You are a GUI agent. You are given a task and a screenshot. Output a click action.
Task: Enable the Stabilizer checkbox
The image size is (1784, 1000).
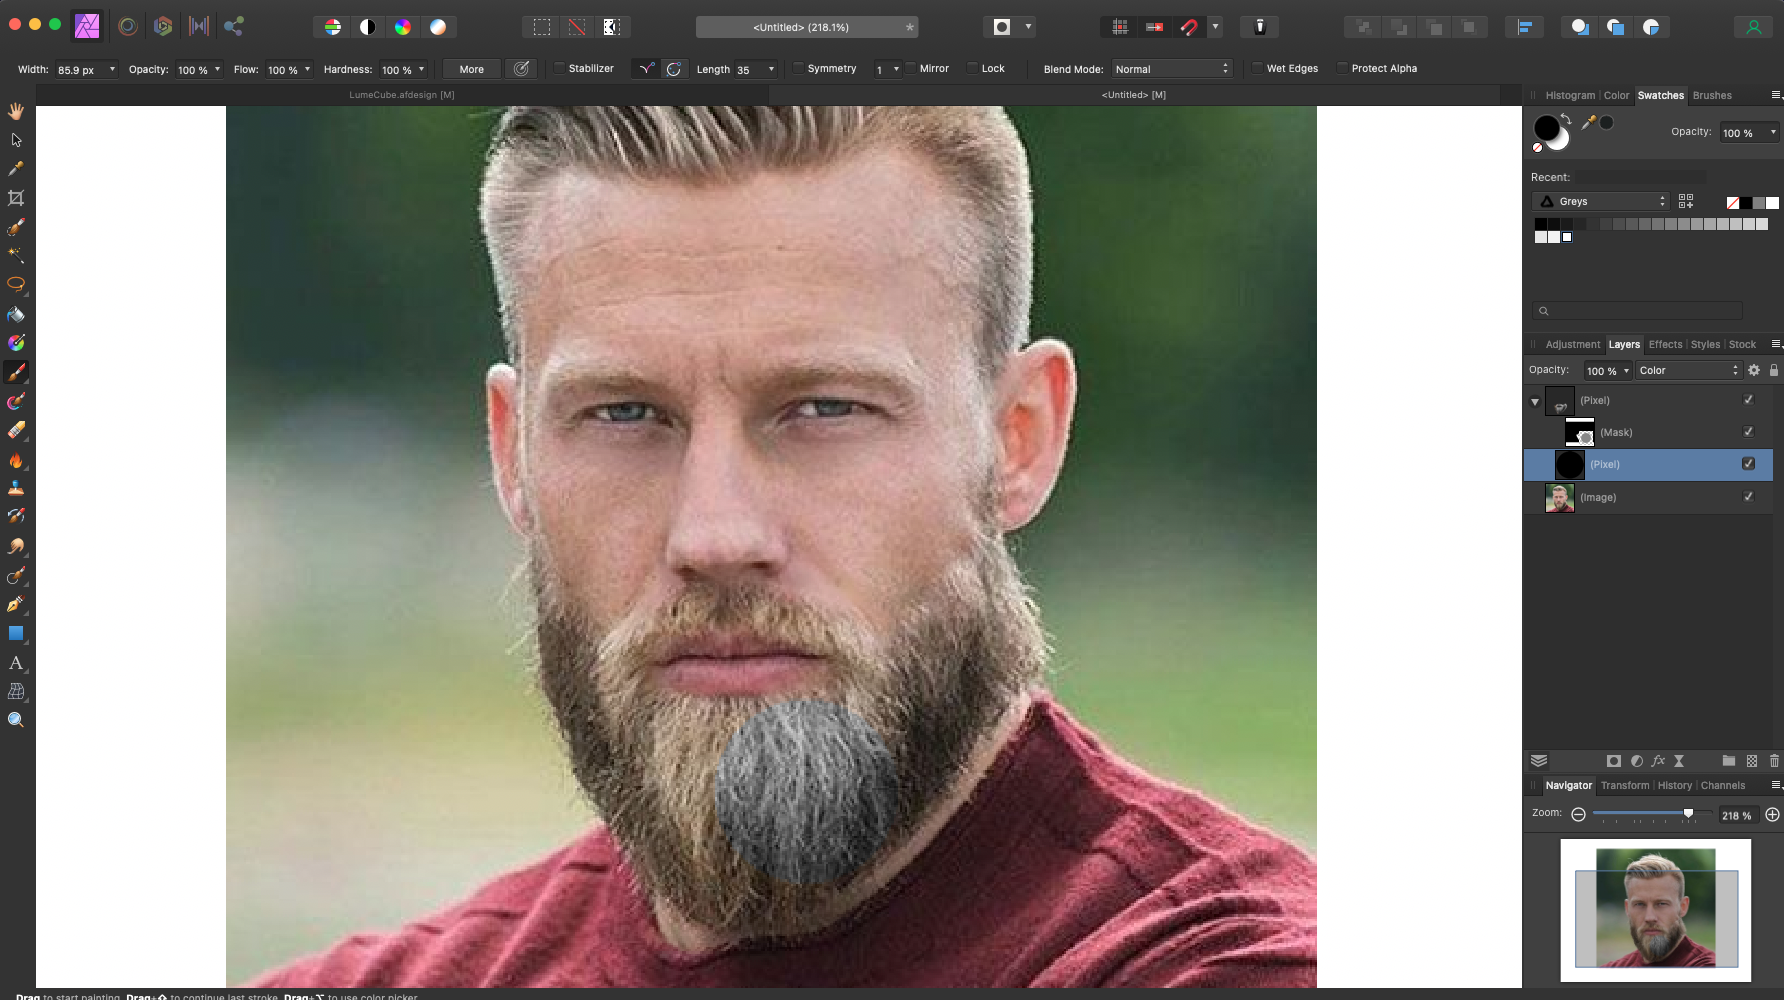(559, 69)
